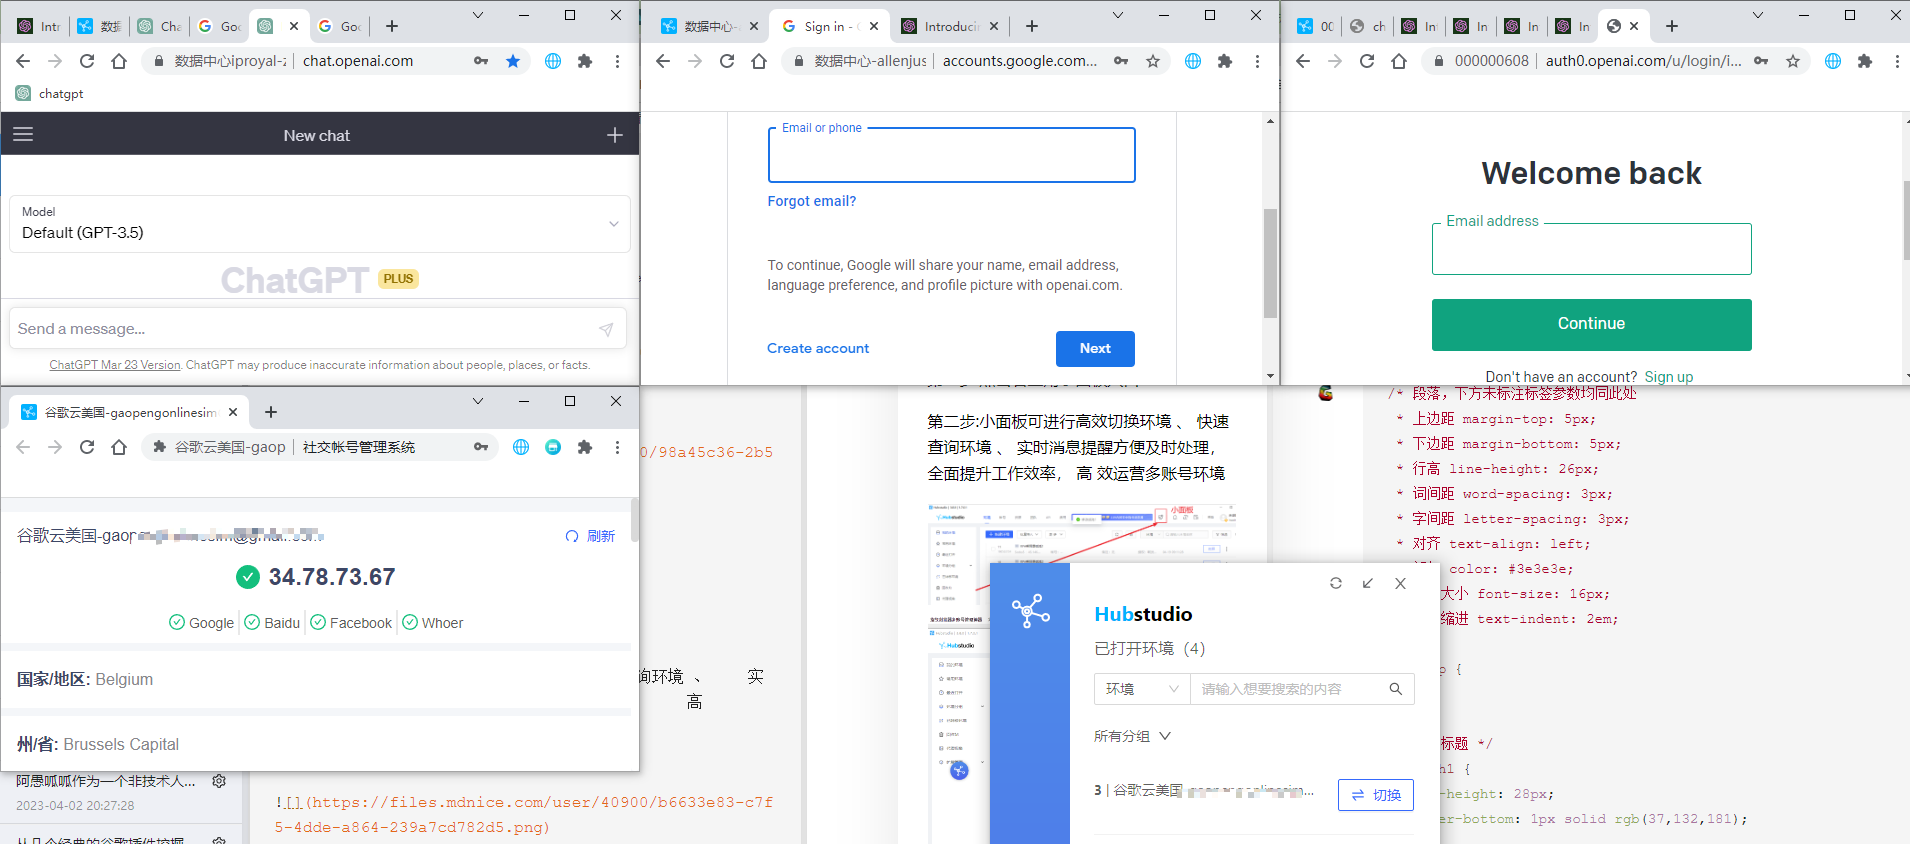Click the Send a message text box
Image resolution: width=1910 pixels, height=844 pixels.
(x=318, y=329)
